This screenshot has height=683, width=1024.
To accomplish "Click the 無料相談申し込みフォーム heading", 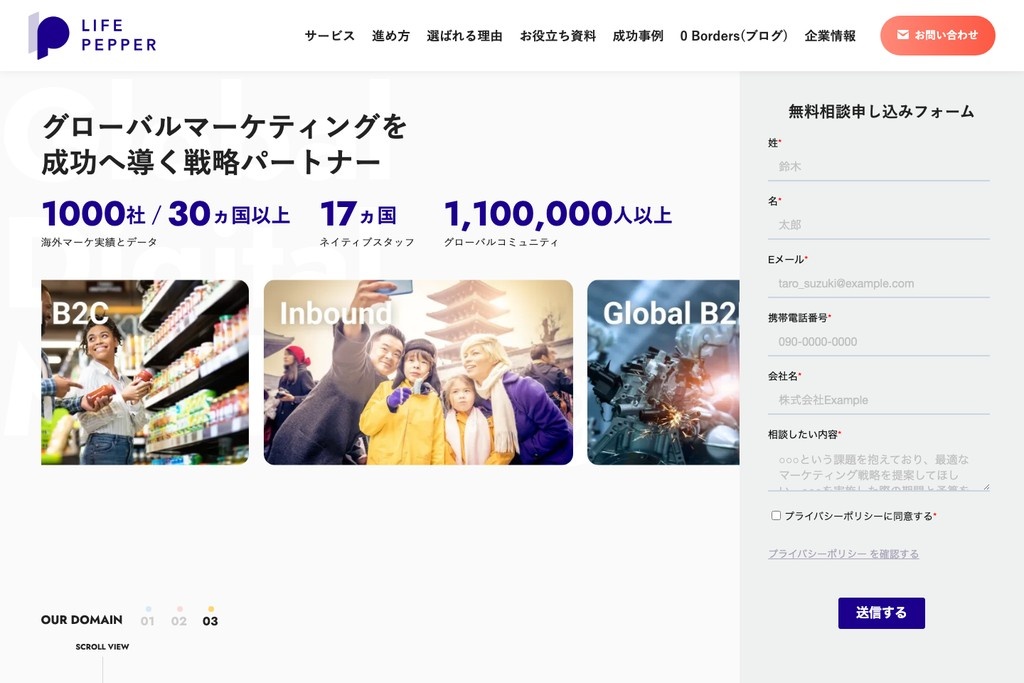I will (x=881, y=112).
